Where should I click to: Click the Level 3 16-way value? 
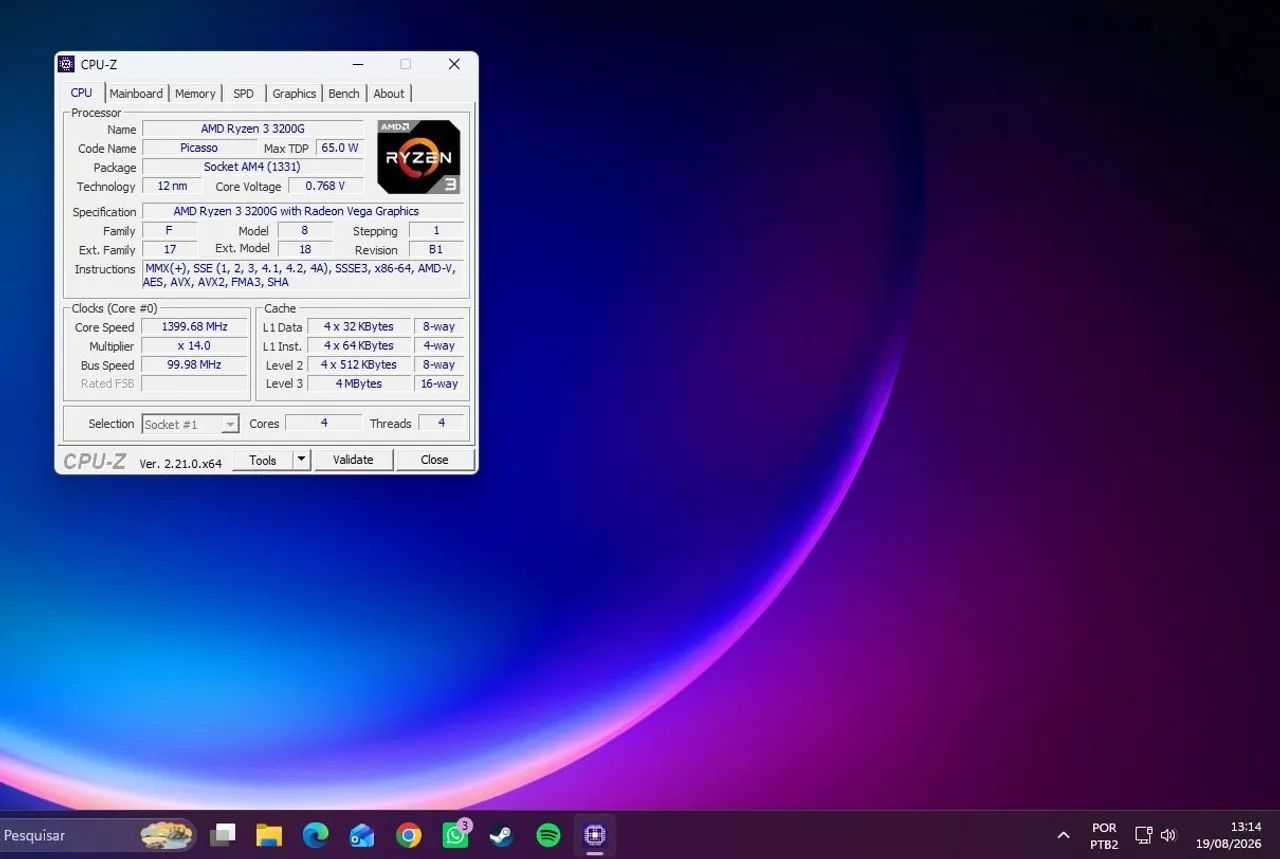(x=439, y=384)
